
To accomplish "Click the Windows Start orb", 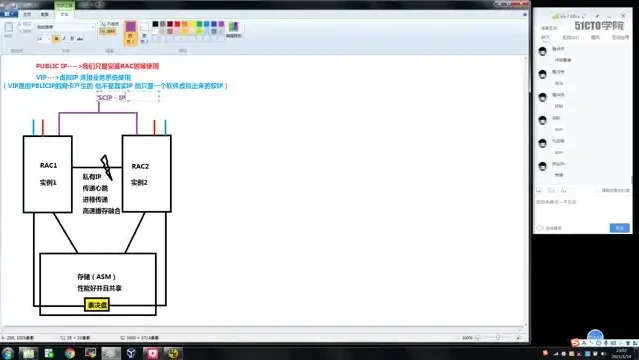I will [8, 353].
